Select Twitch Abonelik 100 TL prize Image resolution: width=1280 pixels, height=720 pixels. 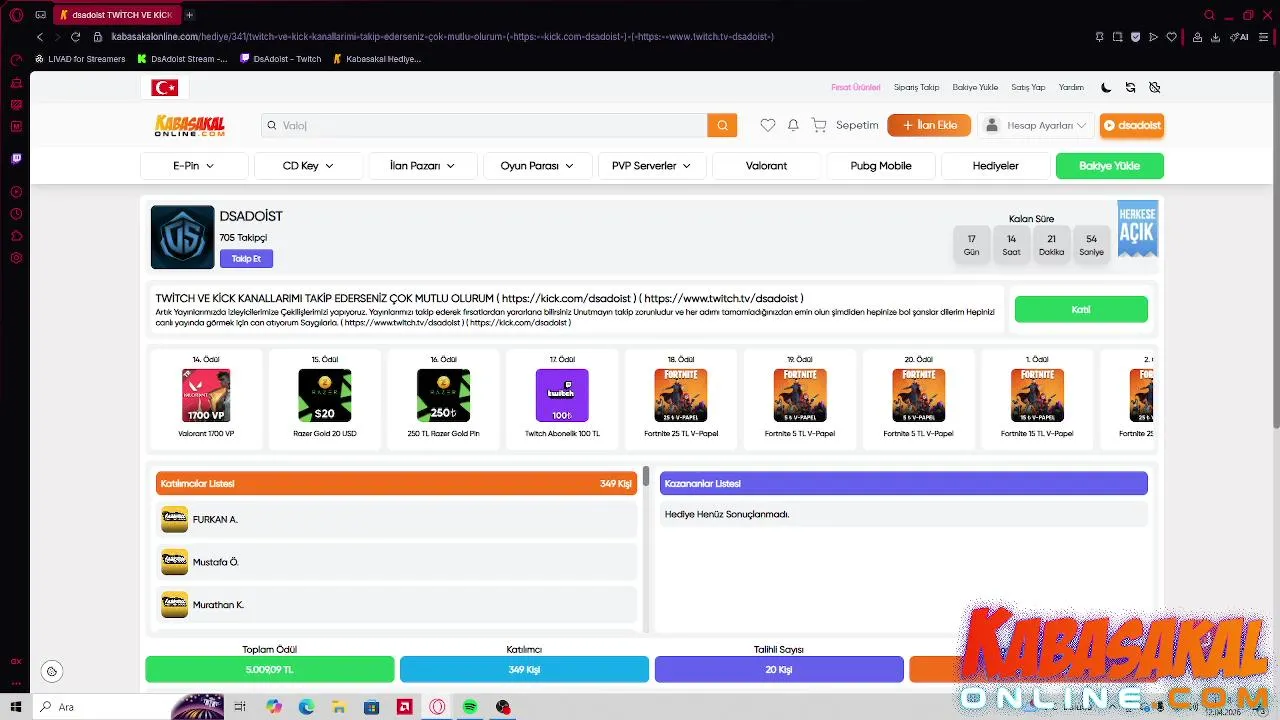[x=562, y=396]
